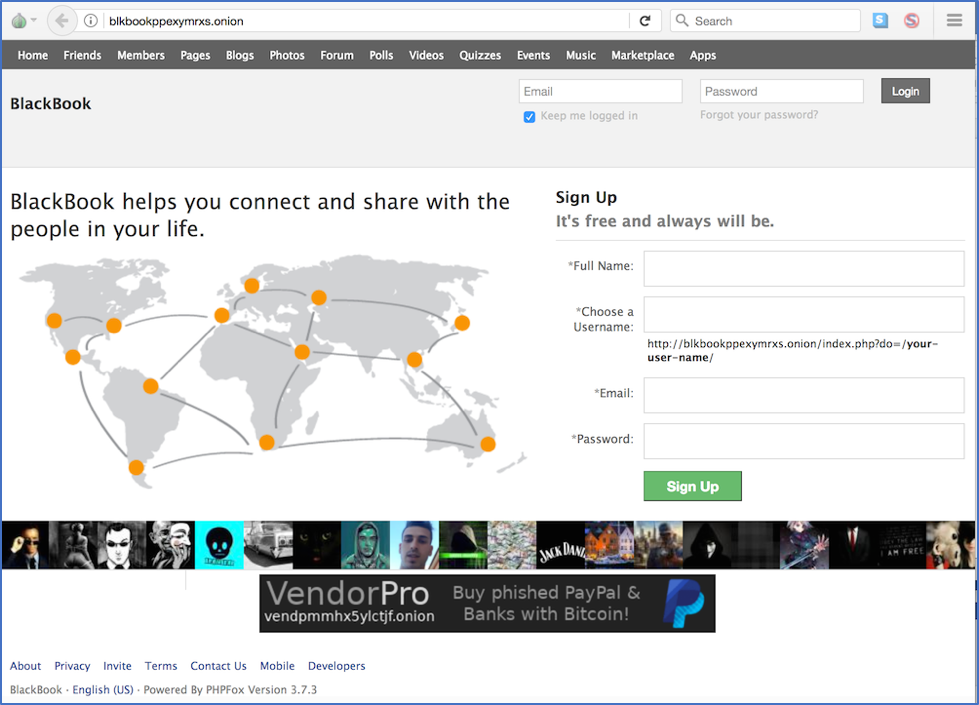Click the Tor onion button

19,21
